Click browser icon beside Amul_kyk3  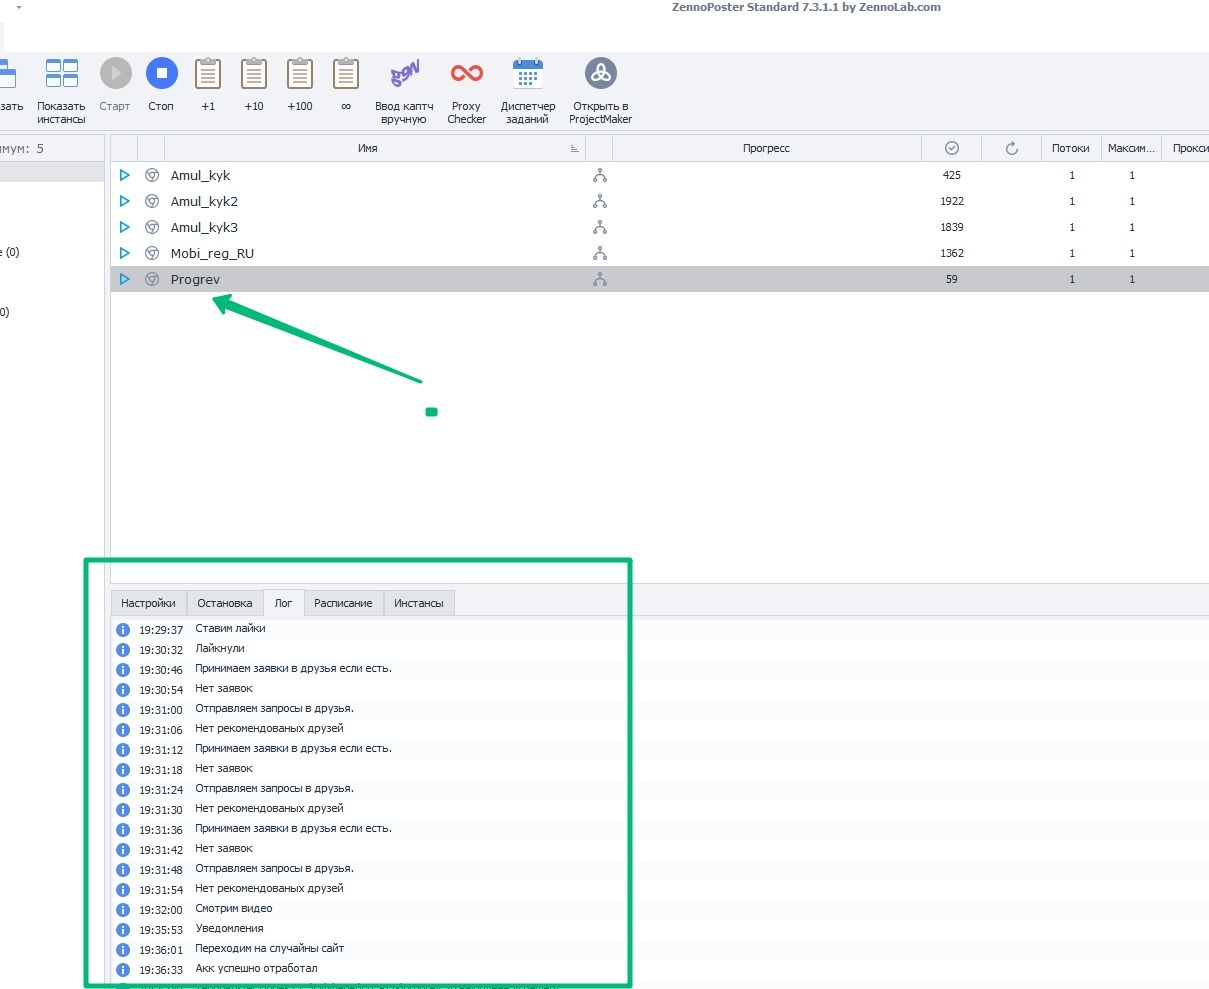pyautogui.click(x=152, y=227)
